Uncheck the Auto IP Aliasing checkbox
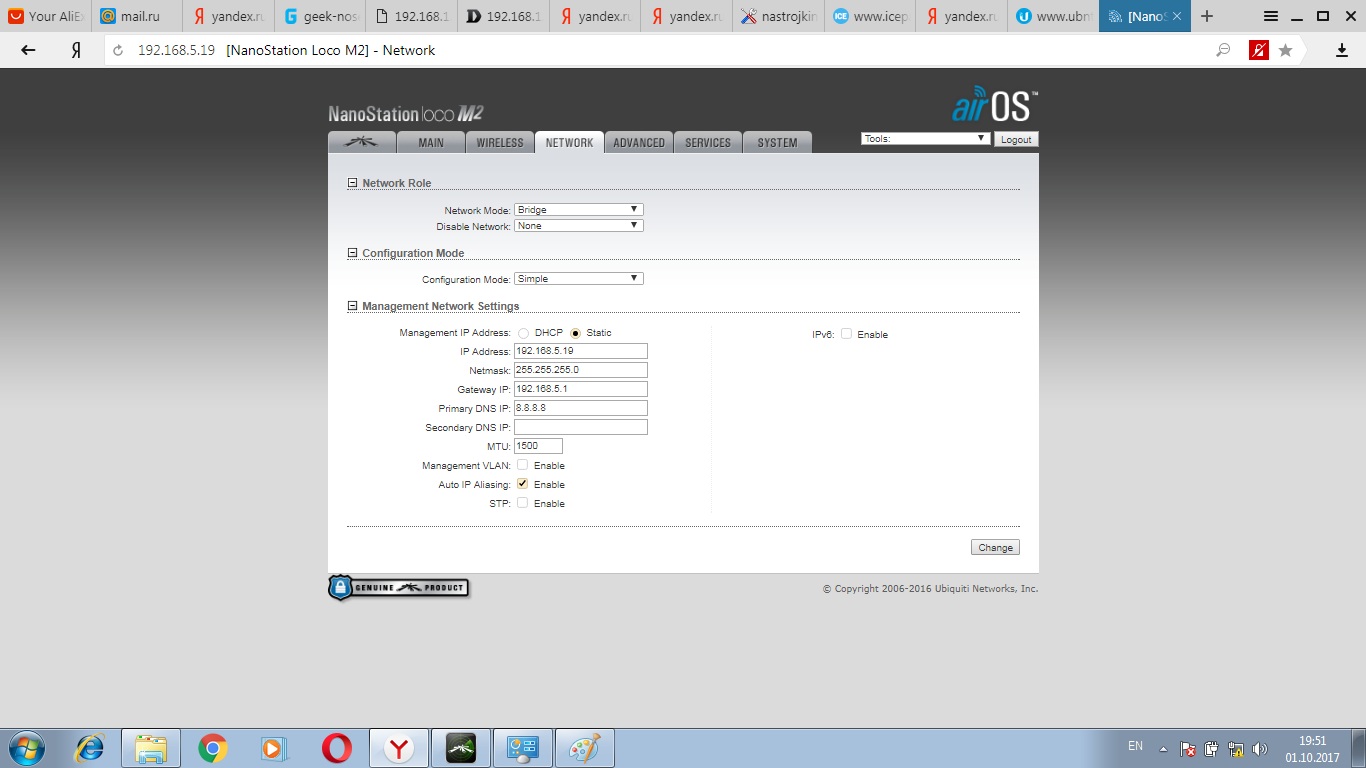This screenshot has width=1366, height=768. point(522,484)
